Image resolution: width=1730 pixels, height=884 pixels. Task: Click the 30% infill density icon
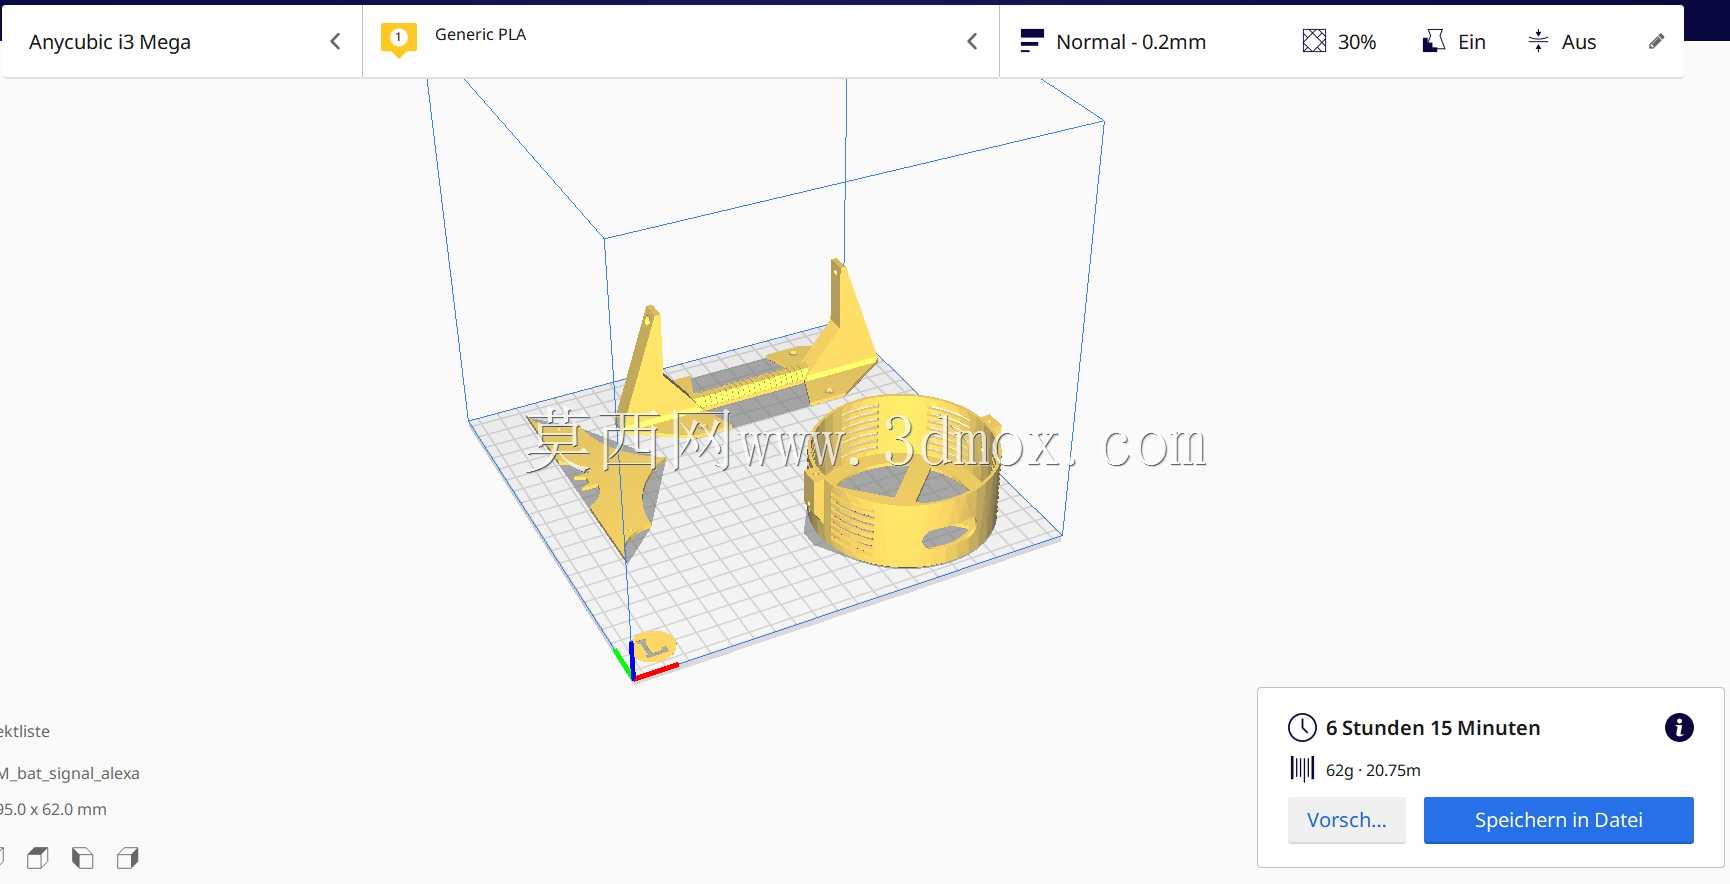click(x=1314, y=41)
